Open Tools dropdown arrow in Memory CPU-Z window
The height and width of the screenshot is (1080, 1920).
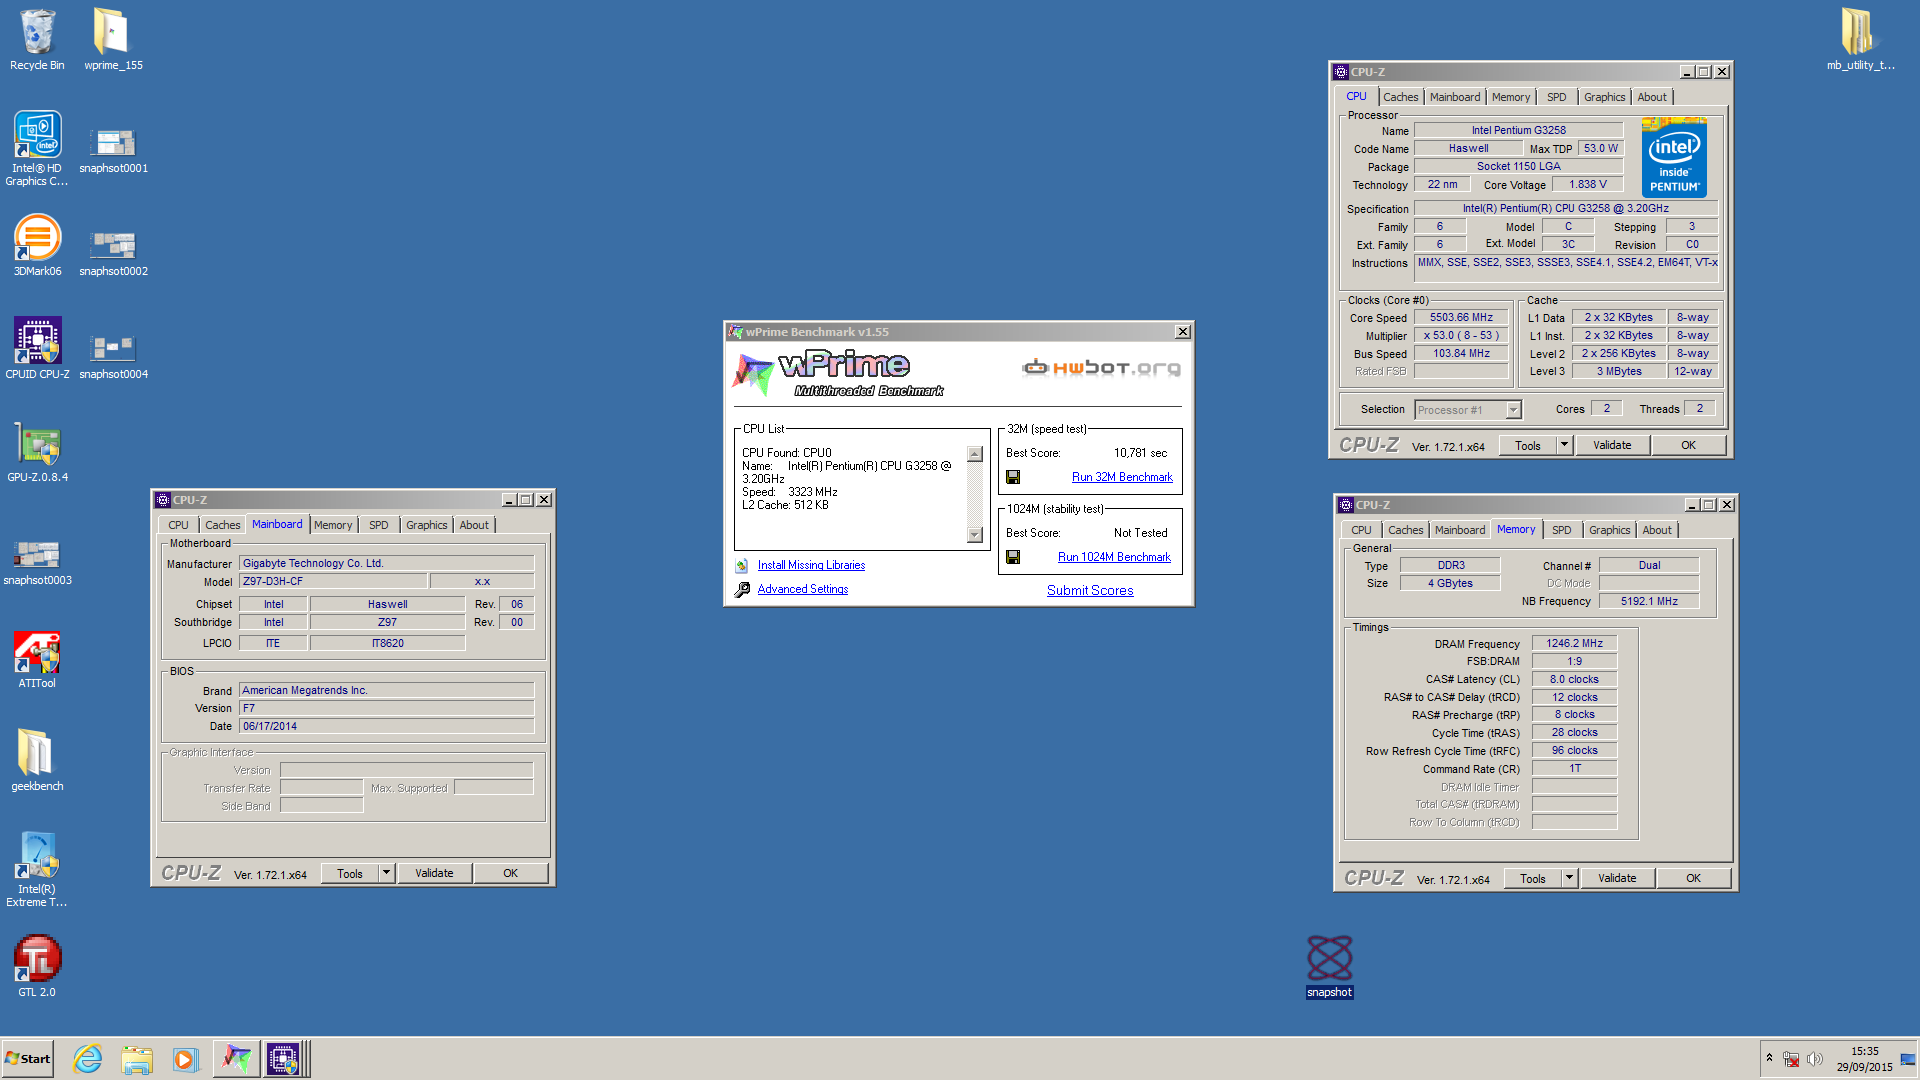[x=1570, y=878]
